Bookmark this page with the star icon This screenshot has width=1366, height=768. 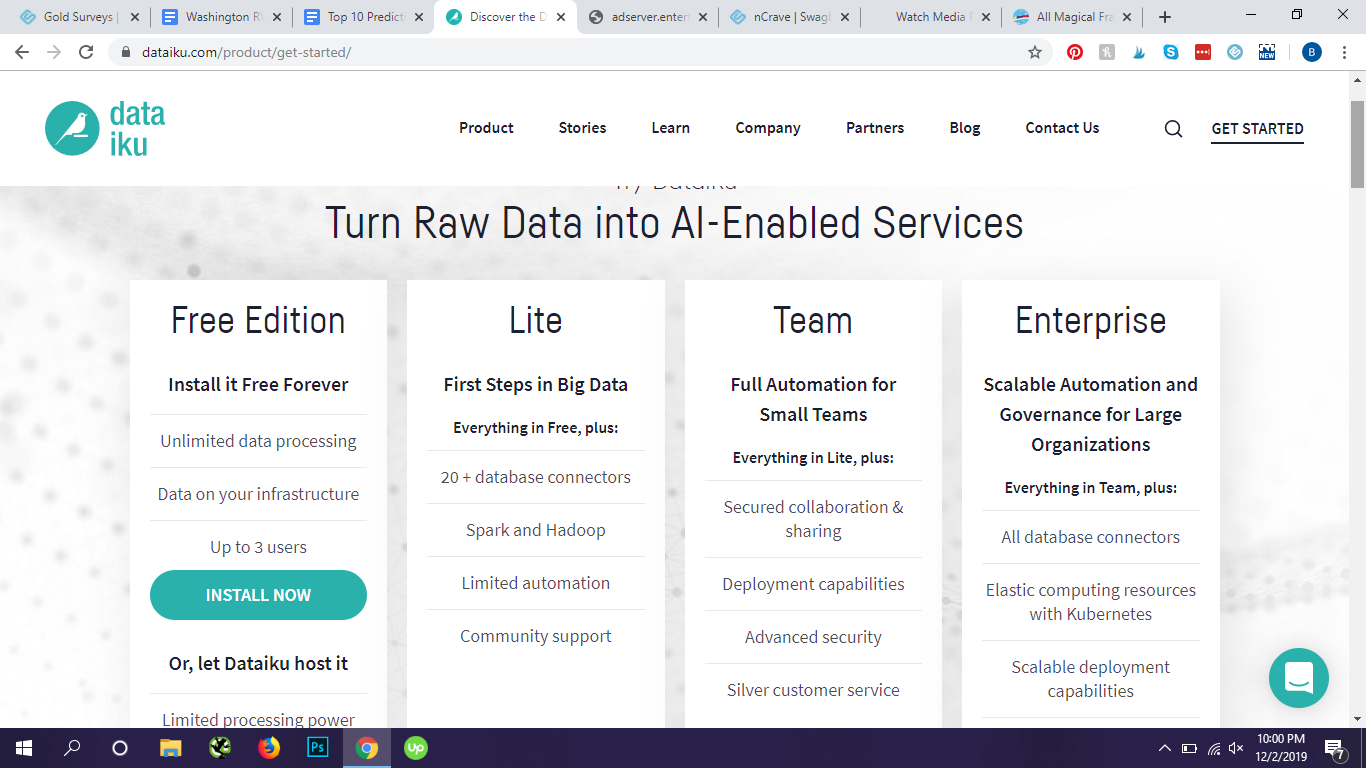pos(1035,52)
